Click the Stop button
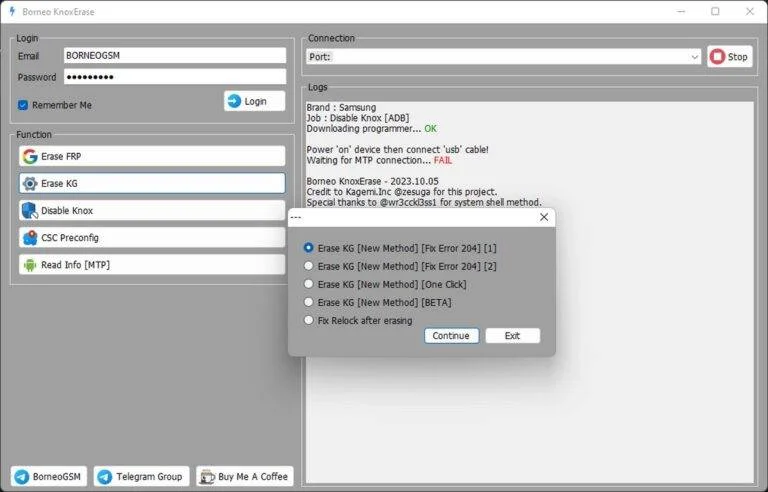The image size is (768, 492). pos(730,57)
